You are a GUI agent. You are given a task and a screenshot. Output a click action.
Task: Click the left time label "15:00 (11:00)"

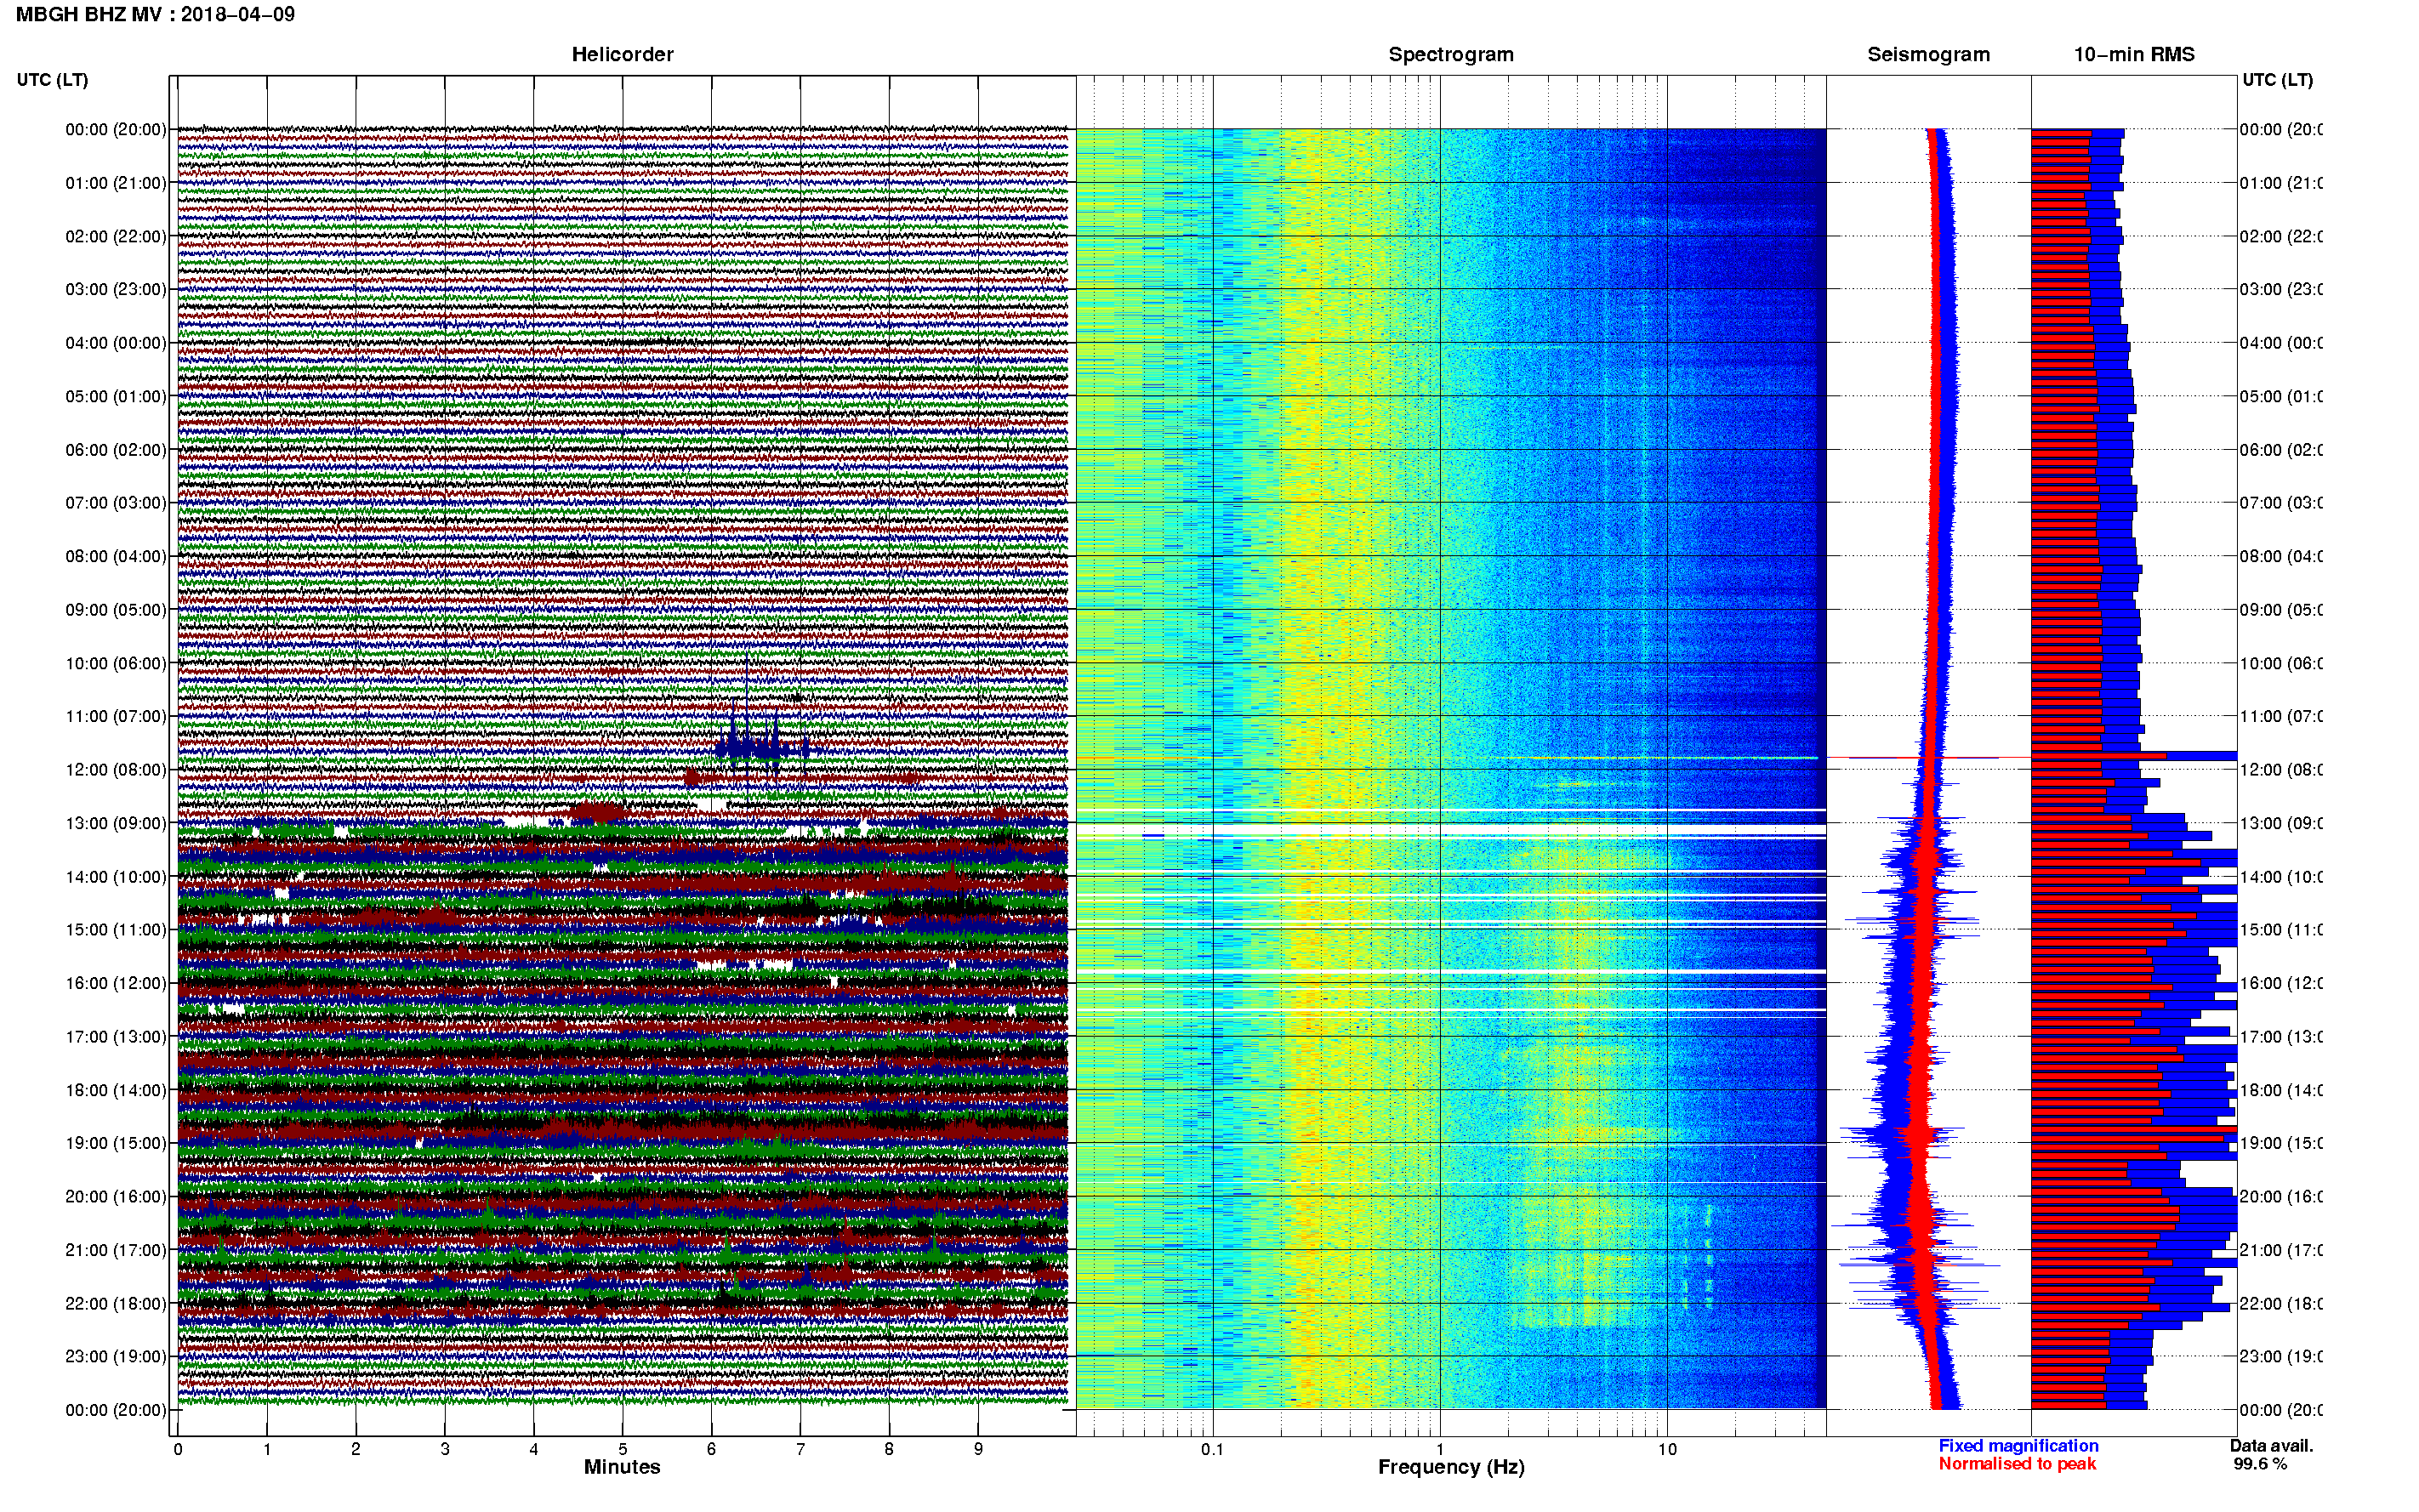pyautogui.click(x=116, y=929)
